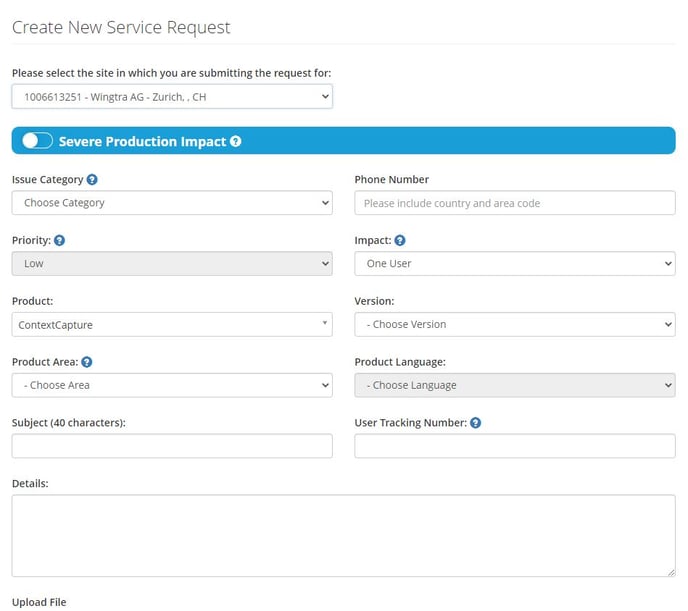Image resolution: width=688 pixels, height=611 pixels.
Task: Expand the Choose Area dropdown
Action: 172,385
